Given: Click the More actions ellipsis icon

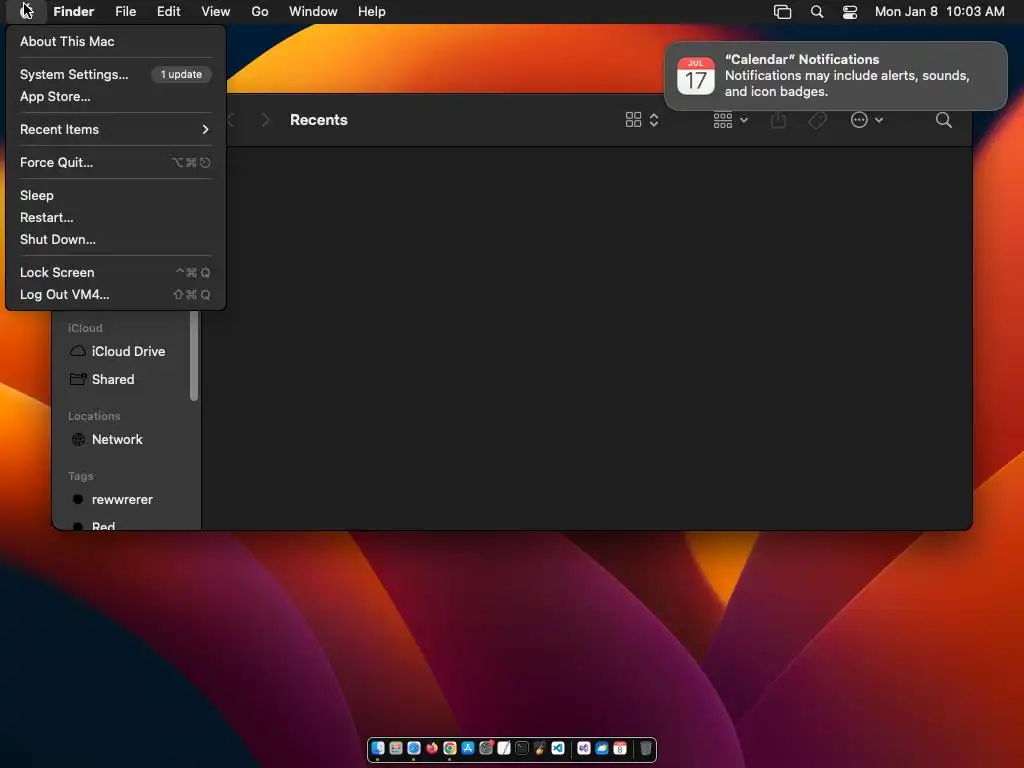Looking at the screenshot, I should point(859,120).
